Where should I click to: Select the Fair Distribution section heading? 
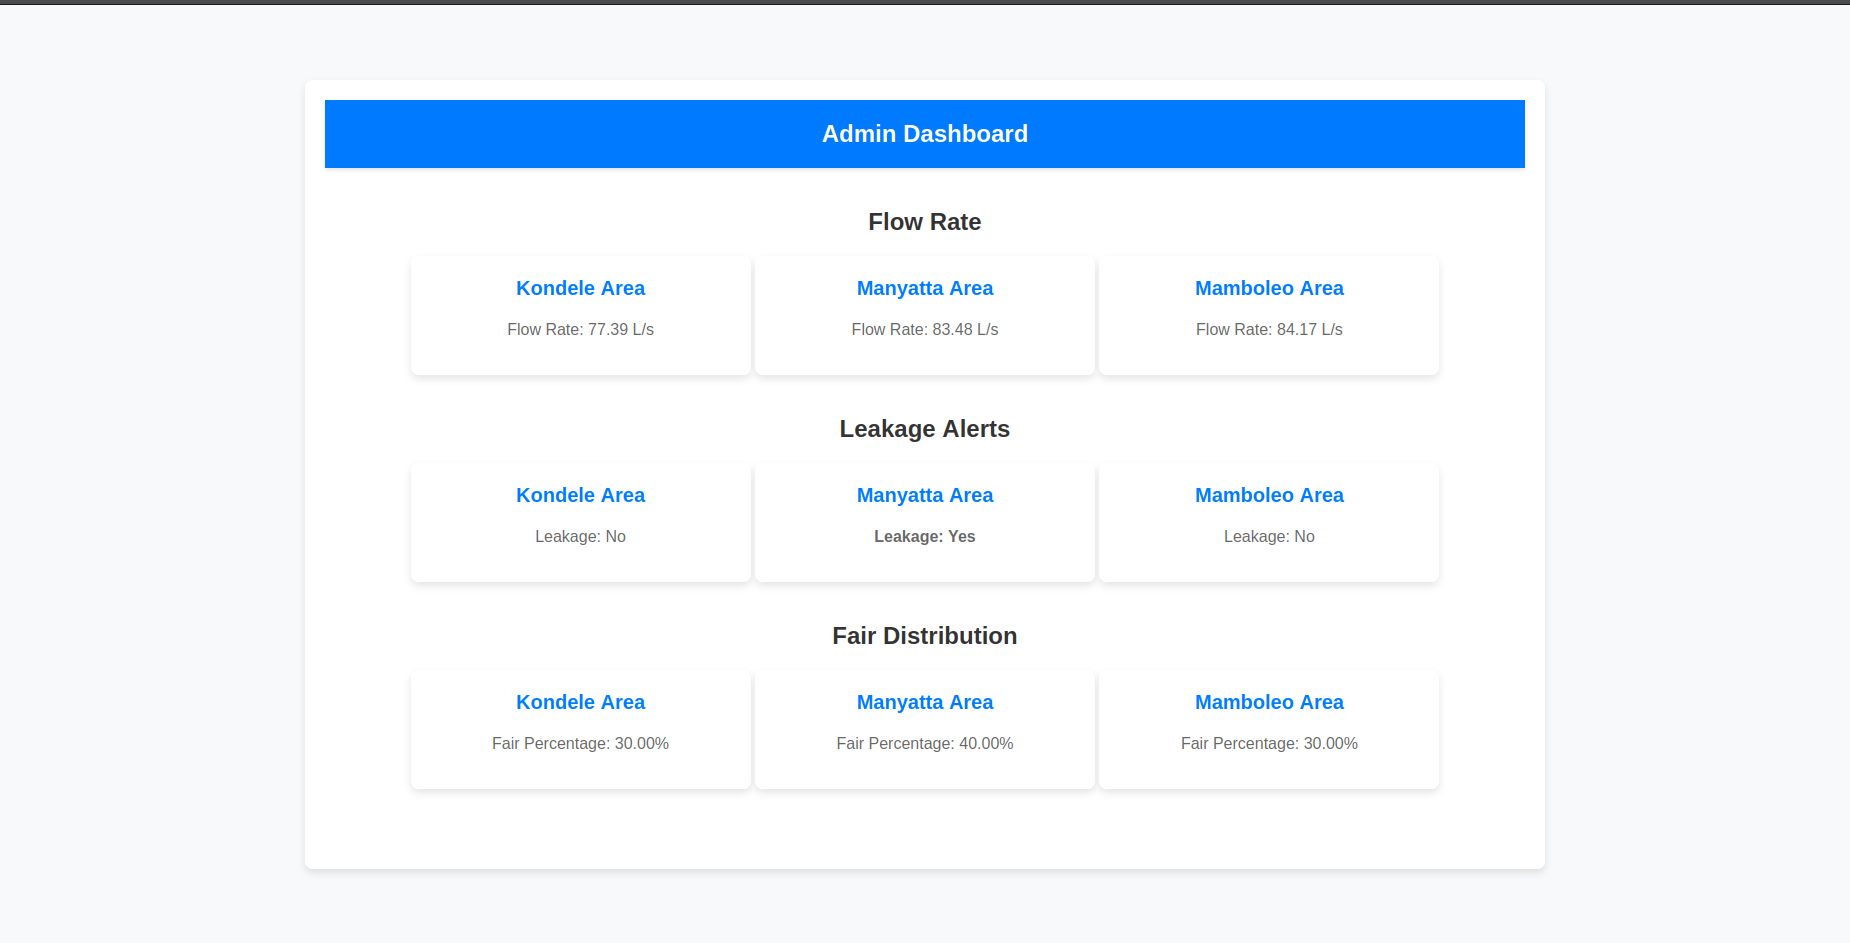(924, 636)
